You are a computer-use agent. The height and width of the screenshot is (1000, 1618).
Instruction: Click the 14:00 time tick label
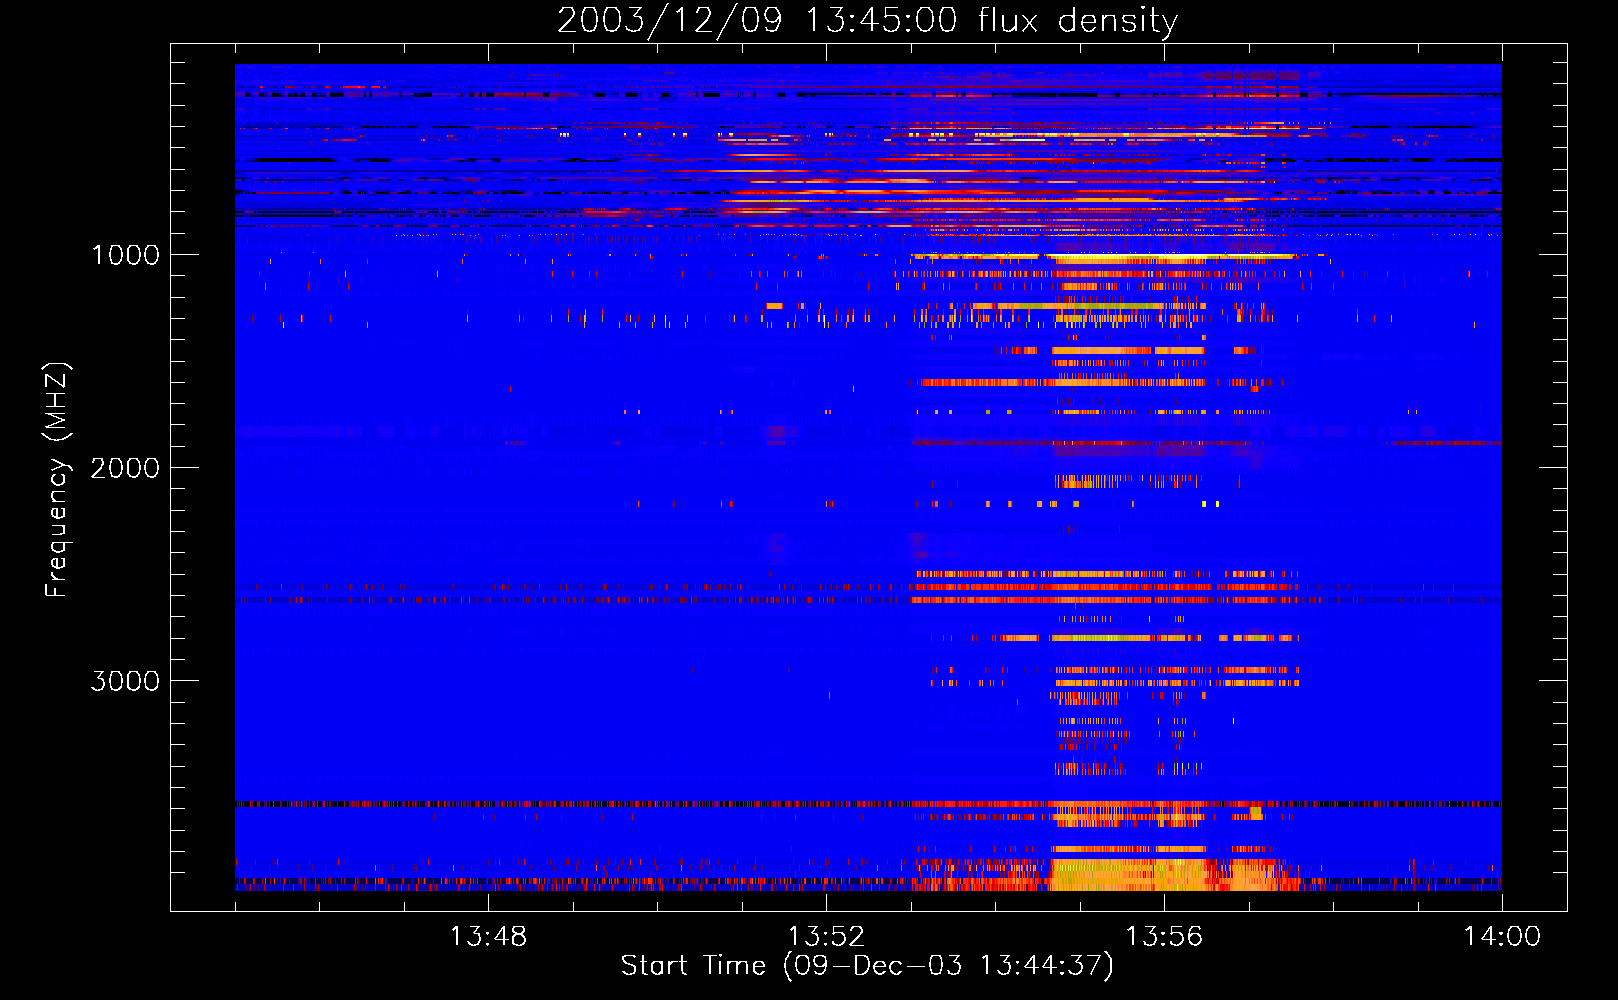[x=1502, y=937]
